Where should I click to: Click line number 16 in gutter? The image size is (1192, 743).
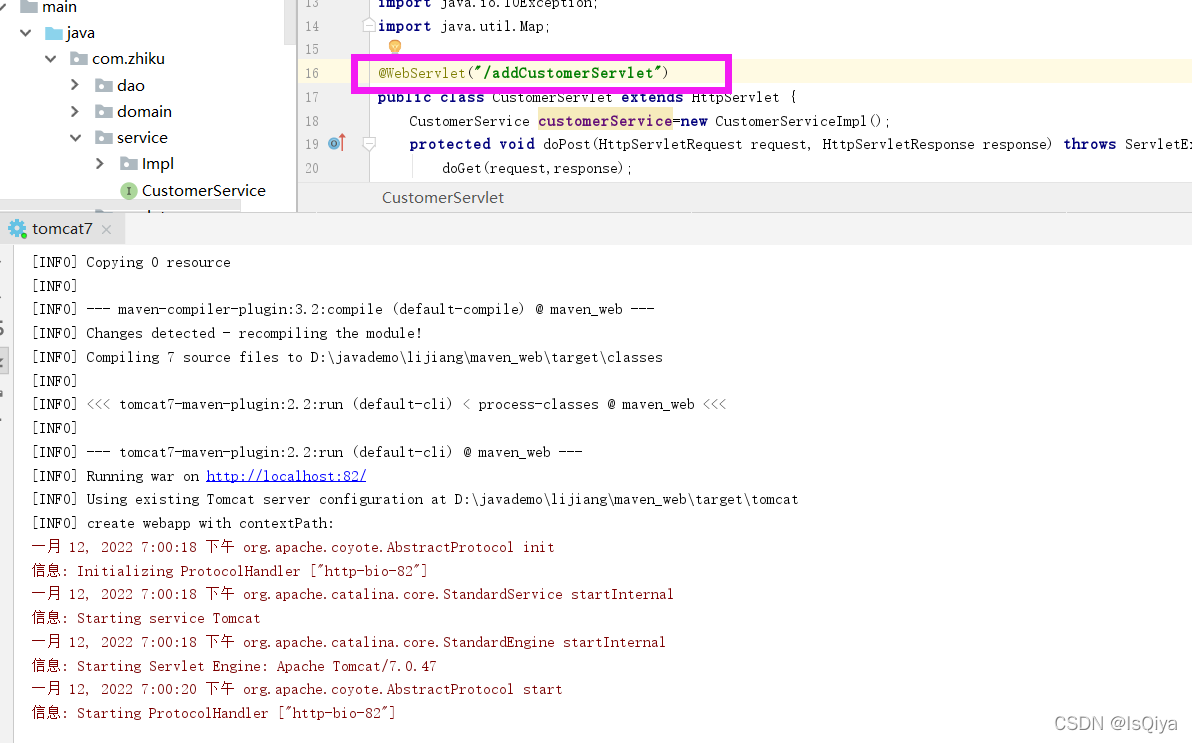click(x=312, y=73)
